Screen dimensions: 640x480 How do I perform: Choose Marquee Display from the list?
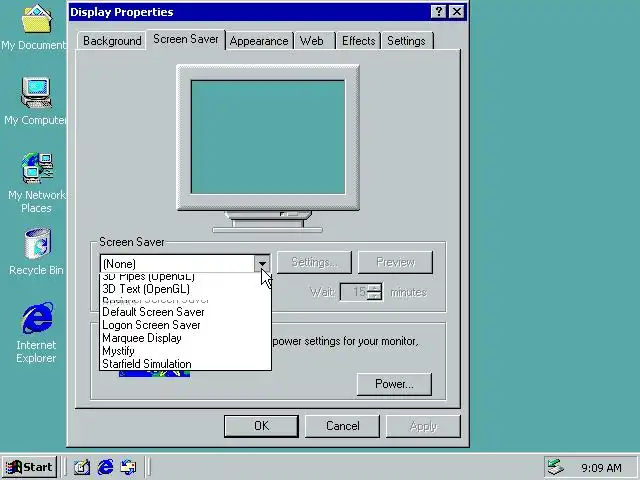(x=185, y=338)
